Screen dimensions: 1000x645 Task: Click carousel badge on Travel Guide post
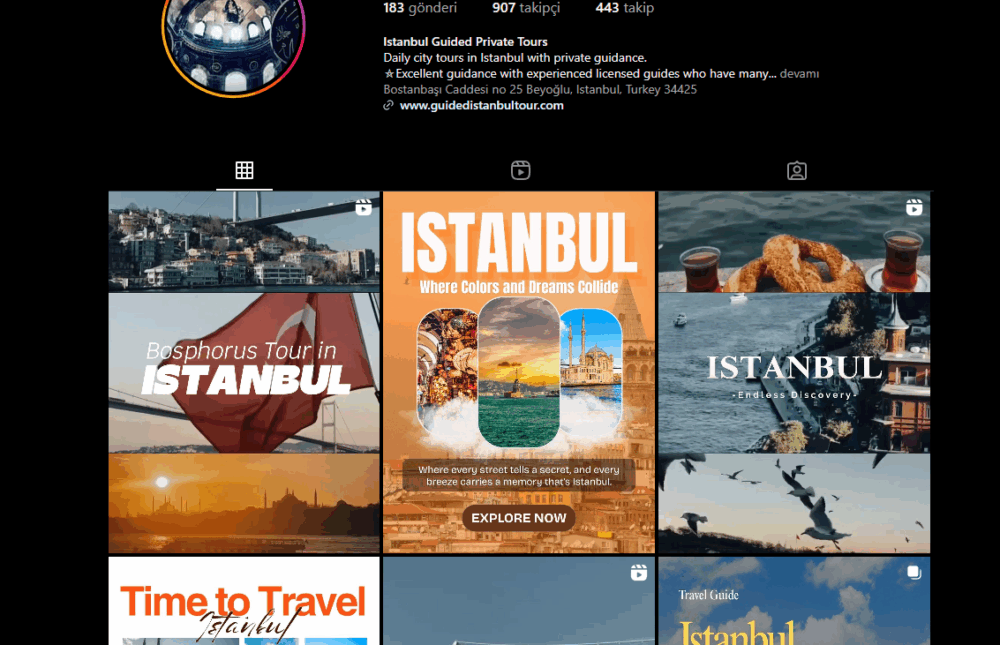click(913, 573)
